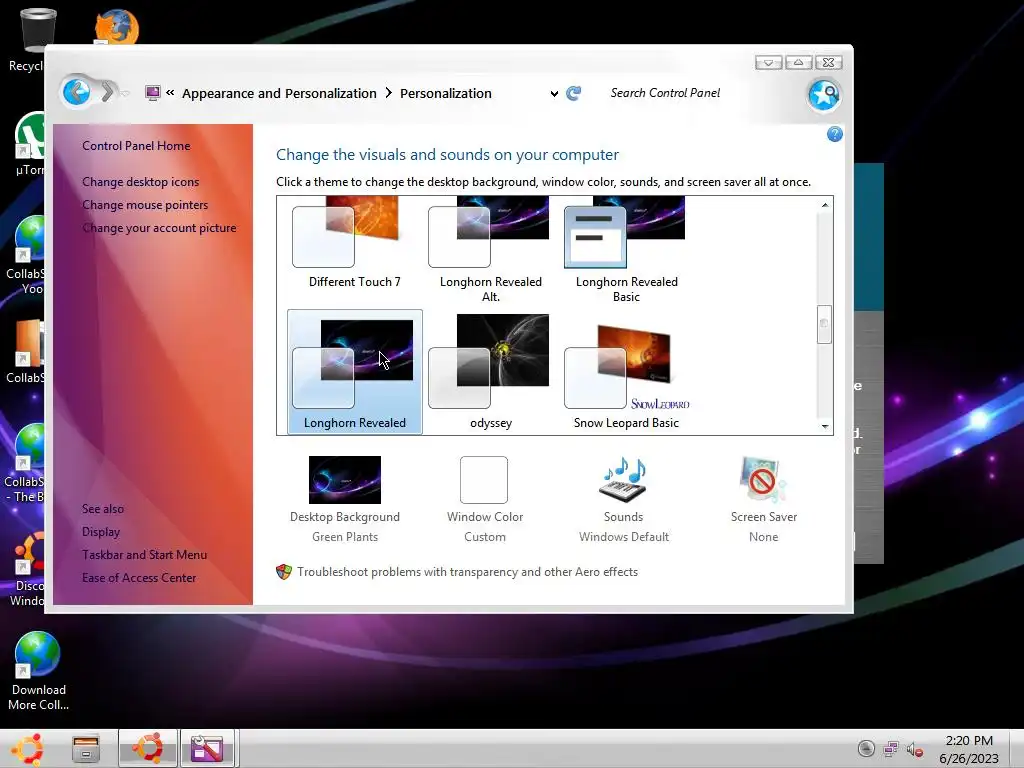1024x768 pixels.
Task: Click the Personalization taskbar window button
Action: (x=208, y=748)
